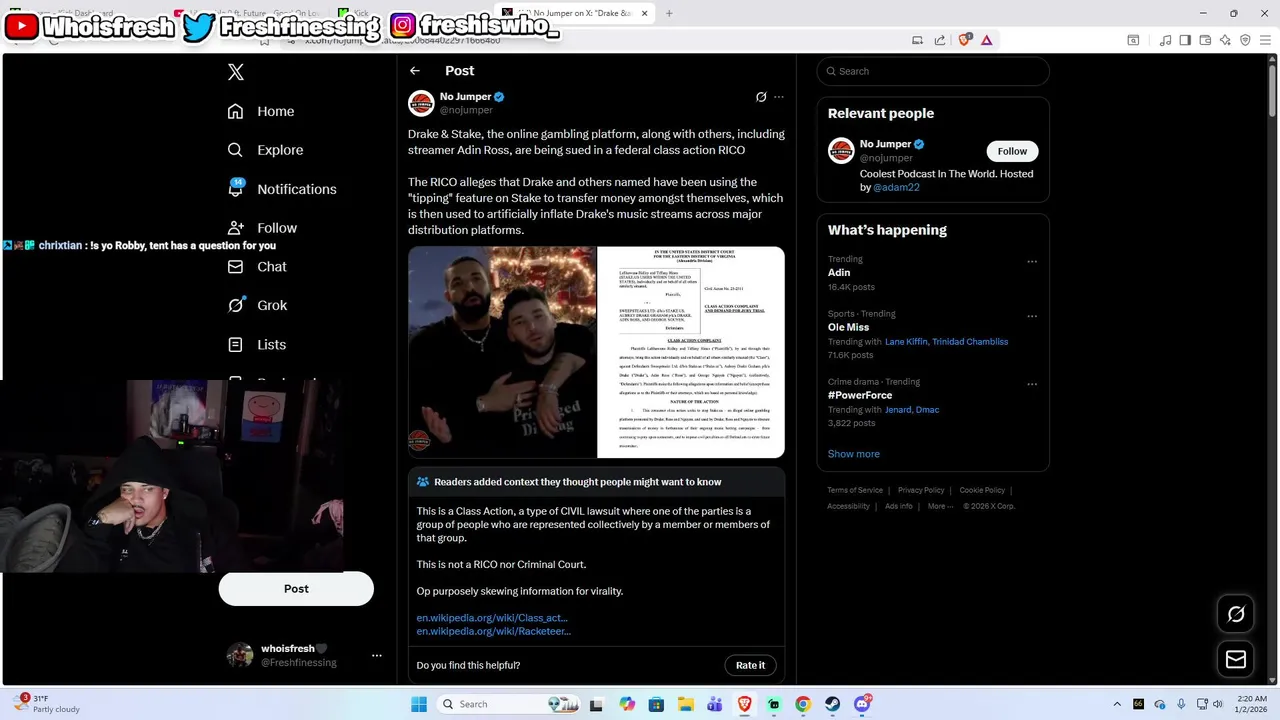Click into the X Search field

933,71
